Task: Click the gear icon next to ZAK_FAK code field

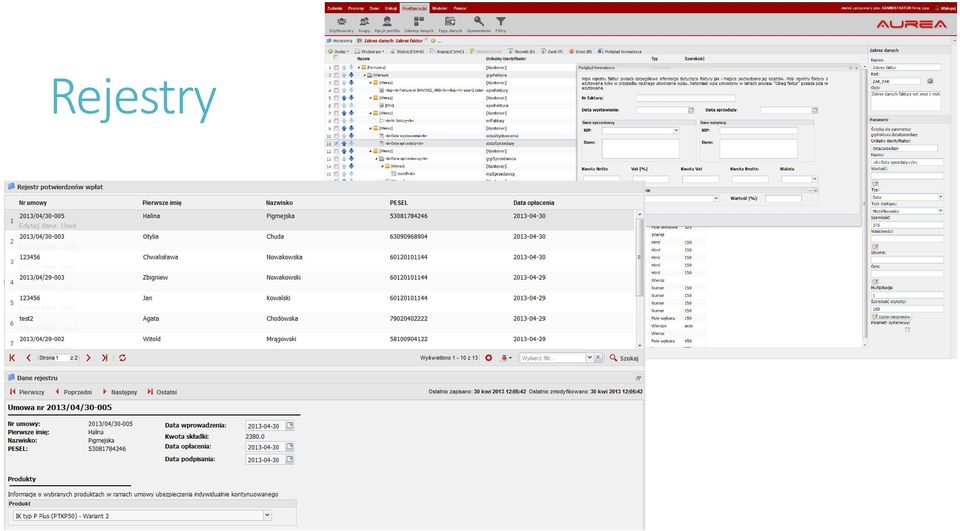Action: click(930, 81)
